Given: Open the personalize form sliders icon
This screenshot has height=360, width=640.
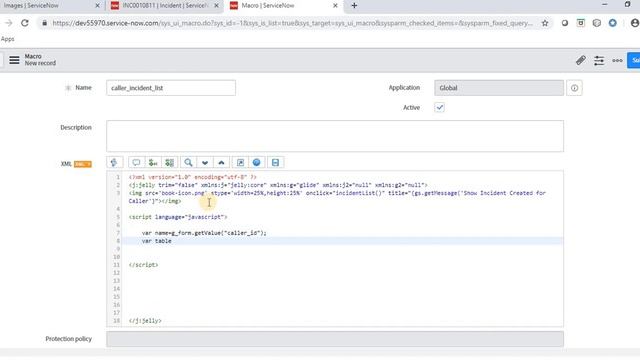Looking at the screenshot, I should (599, 60).
